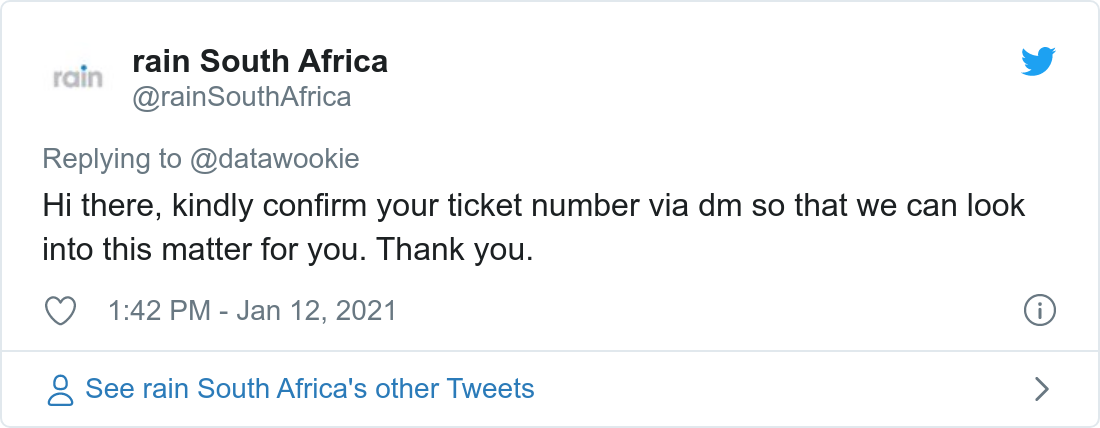Click the word "Tweets" in the footer link
Viewport: 1100px width, 428px height.
(x=490, y=388)
